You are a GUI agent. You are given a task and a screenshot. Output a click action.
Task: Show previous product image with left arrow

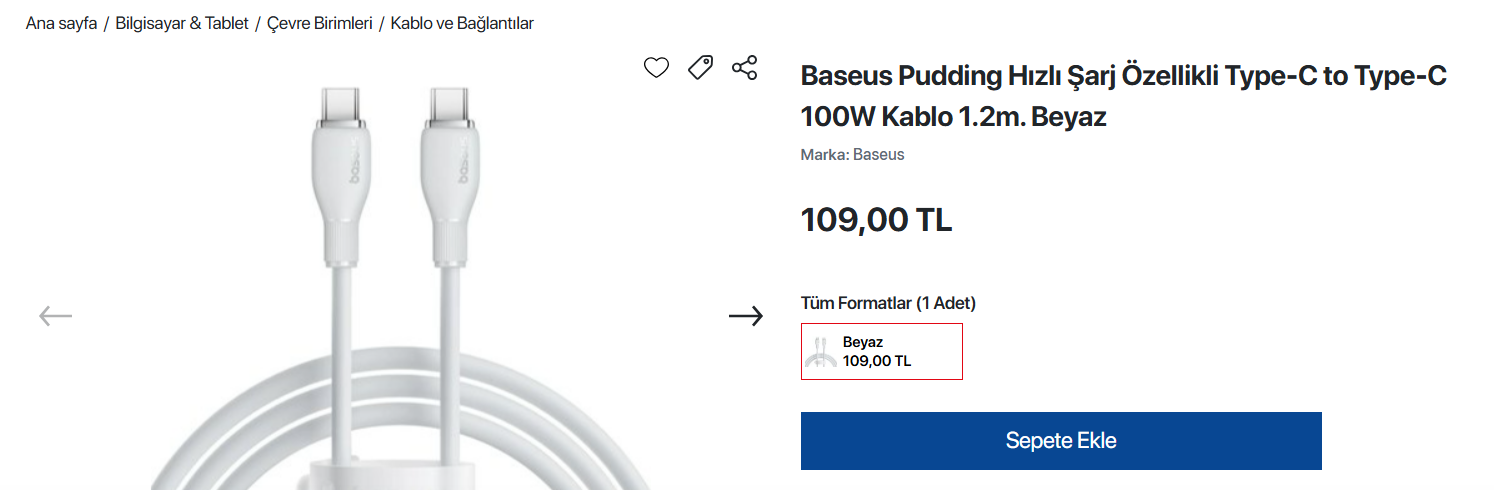(x=56, y=316)
